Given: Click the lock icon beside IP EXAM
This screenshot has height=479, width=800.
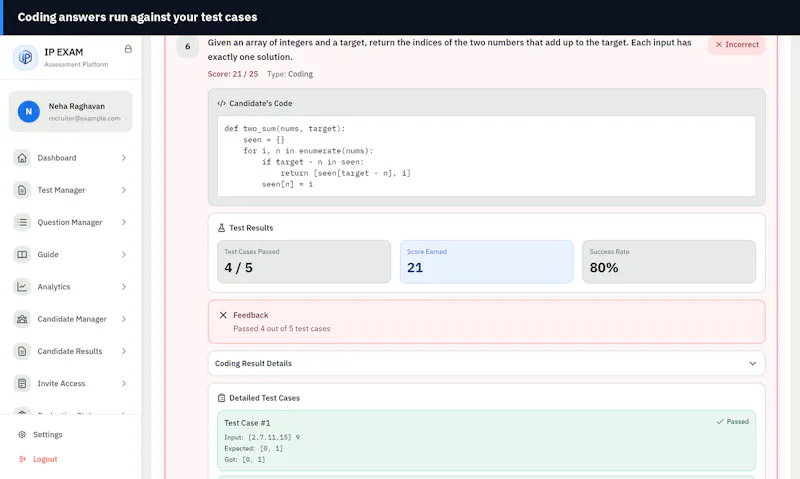Looking at the screenshot, I should (128, 49).
